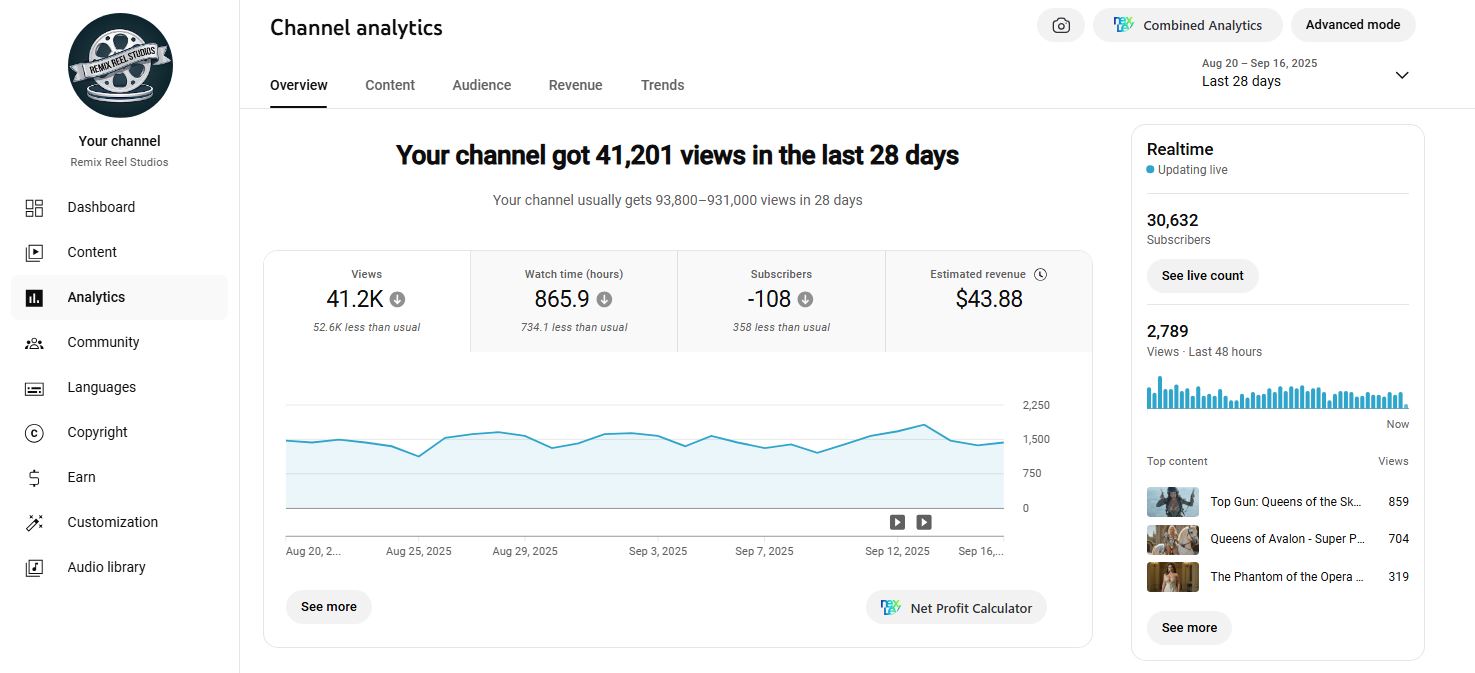Open the Revenue tab
1475x673 pixels.
pos(575,85)
